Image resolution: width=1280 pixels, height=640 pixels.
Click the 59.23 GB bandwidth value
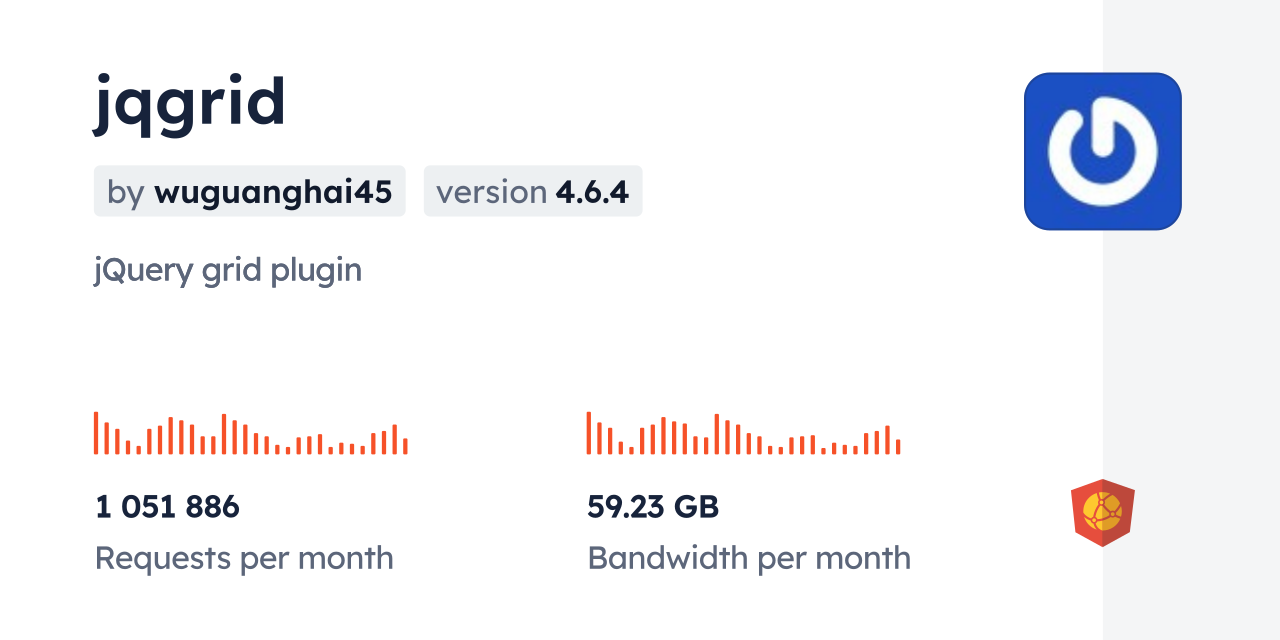(652, 507)
